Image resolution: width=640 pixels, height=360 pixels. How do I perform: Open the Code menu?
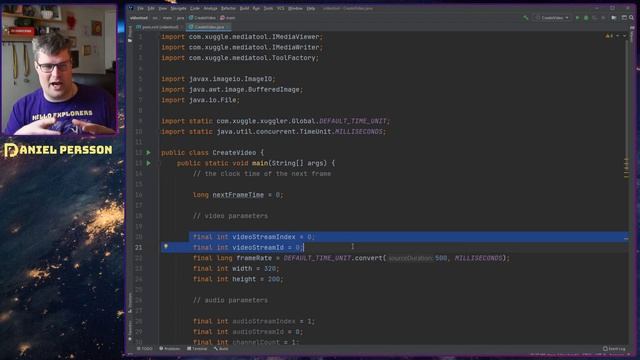(x=195, y=8)
